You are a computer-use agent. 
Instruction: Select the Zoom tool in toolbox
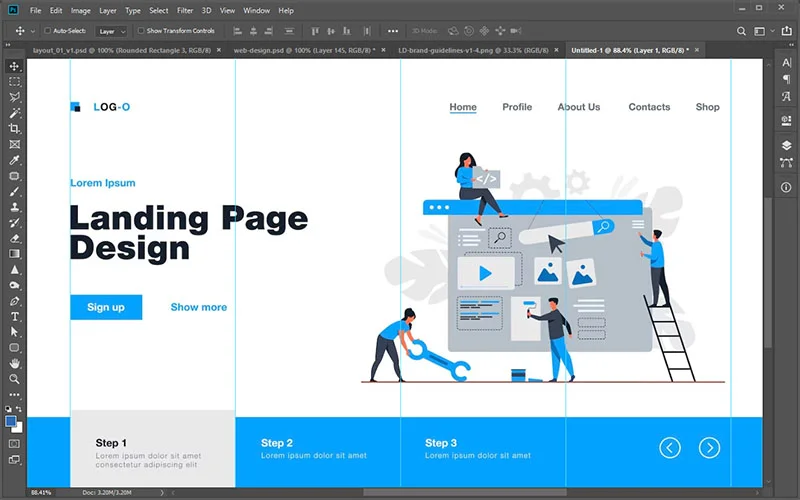coord(14,379)
